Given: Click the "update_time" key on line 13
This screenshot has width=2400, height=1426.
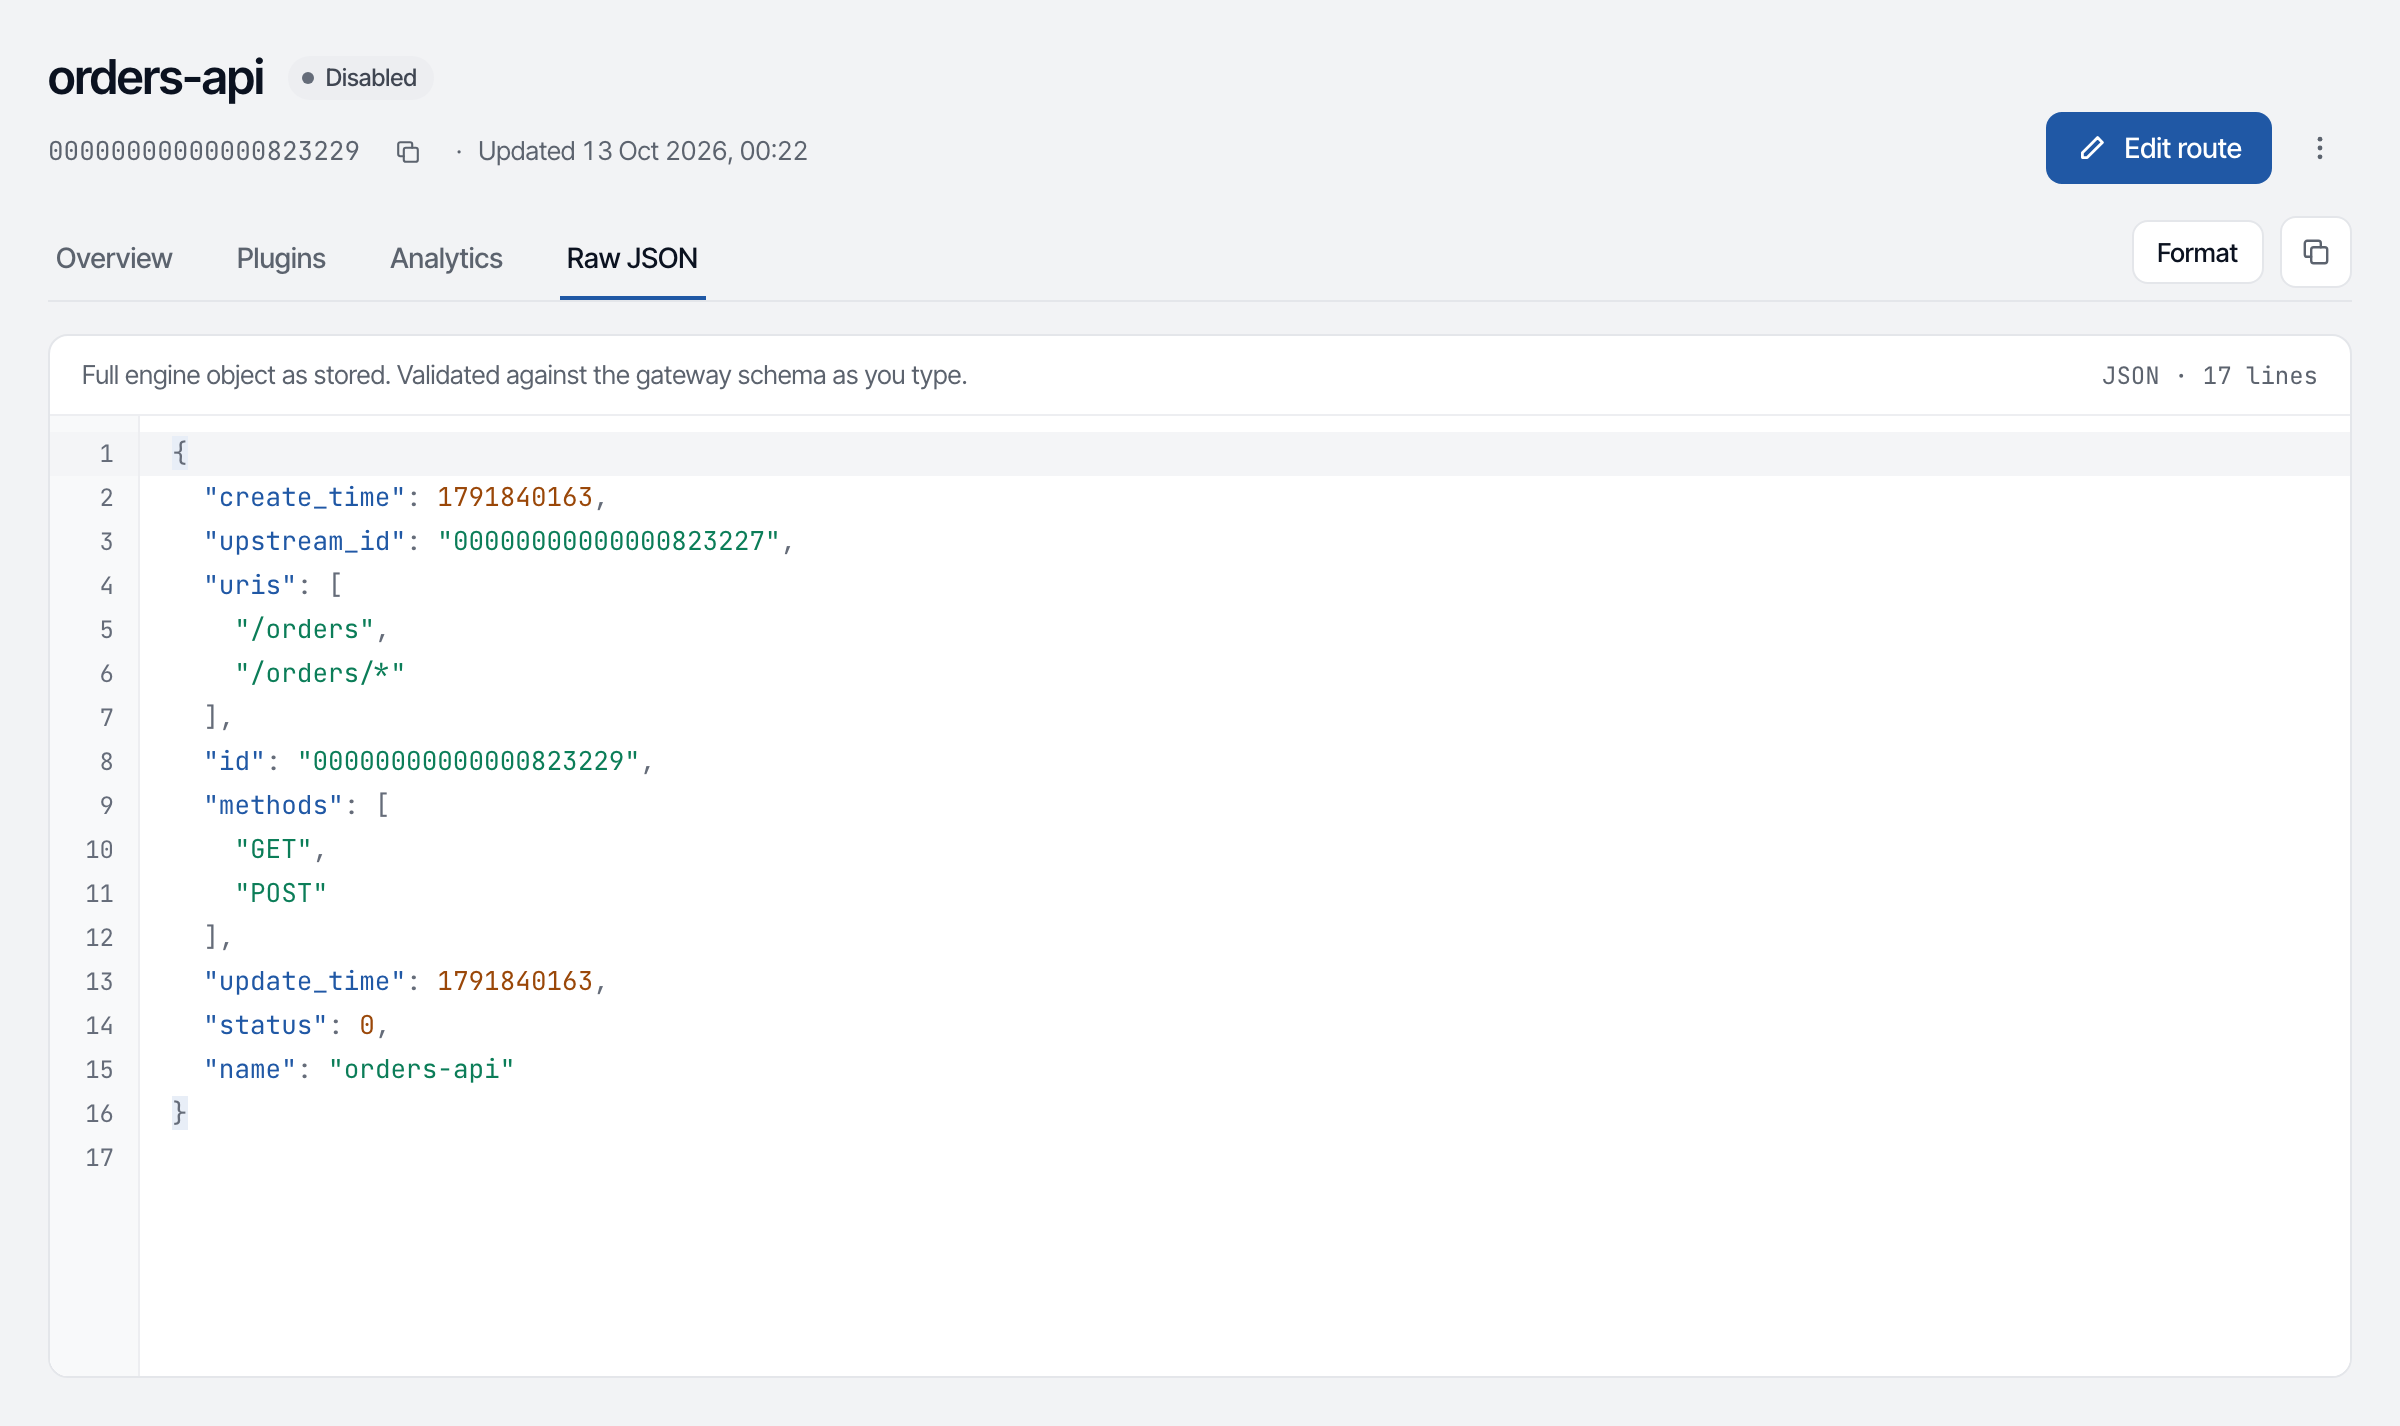Looking at the screenshot, I should (305, 981).
